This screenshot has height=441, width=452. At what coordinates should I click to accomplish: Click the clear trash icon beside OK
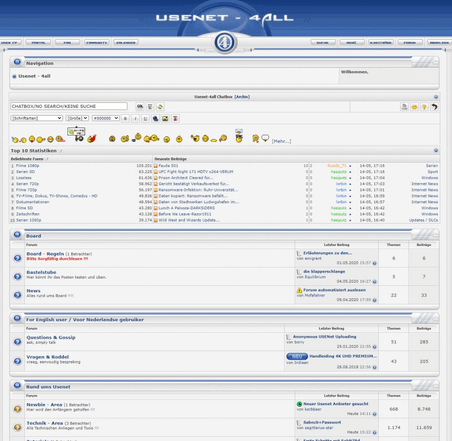click(x=150, y=107)
